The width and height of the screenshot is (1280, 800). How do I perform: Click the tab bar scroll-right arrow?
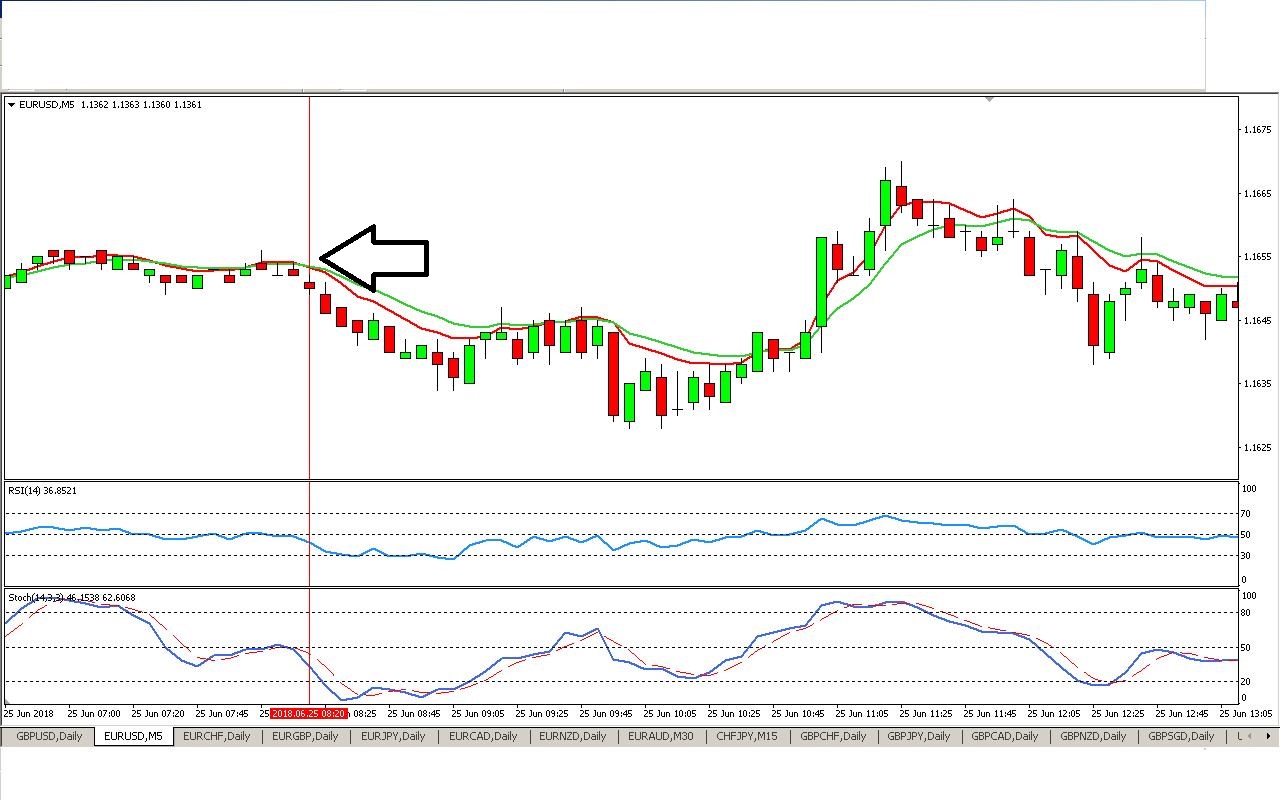pos(1269,736)
